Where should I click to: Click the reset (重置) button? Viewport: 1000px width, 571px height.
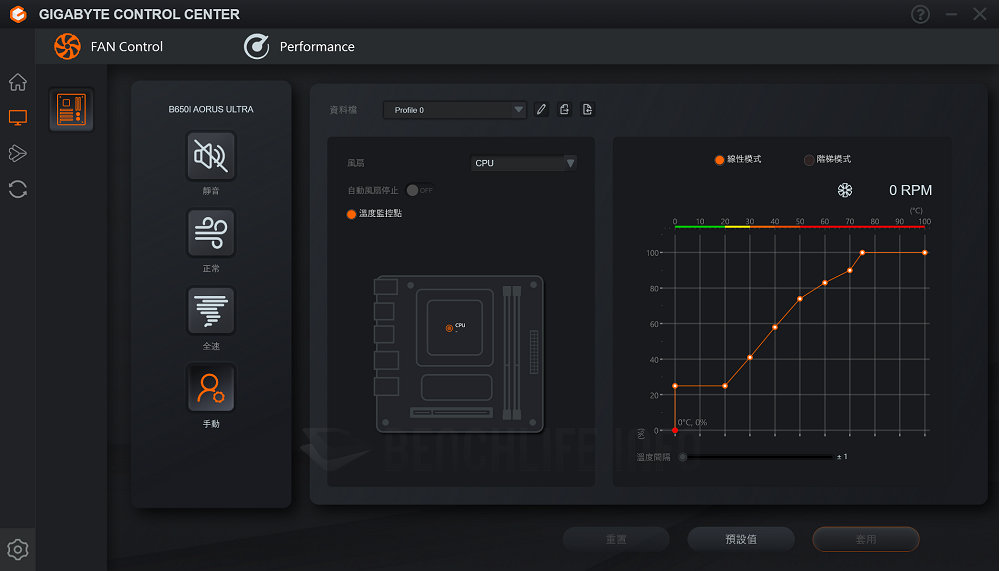(x=616, y=539)
